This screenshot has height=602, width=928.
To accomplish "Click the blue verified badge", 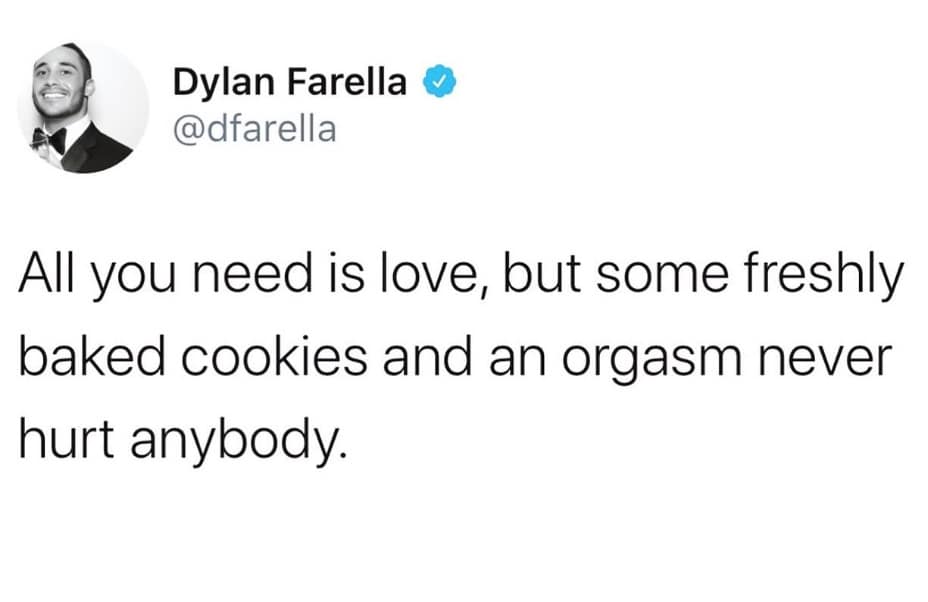I will (438, 82).
